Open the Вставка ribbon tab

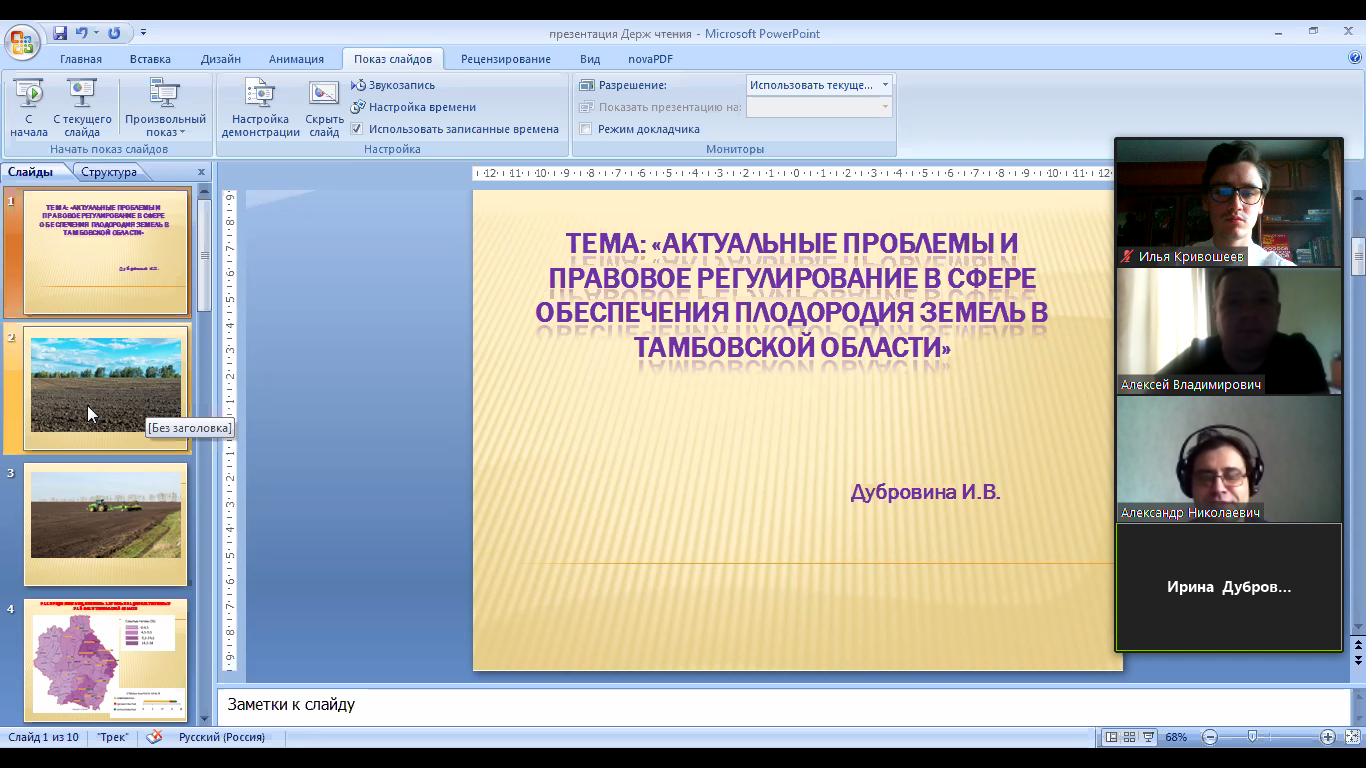150,59
